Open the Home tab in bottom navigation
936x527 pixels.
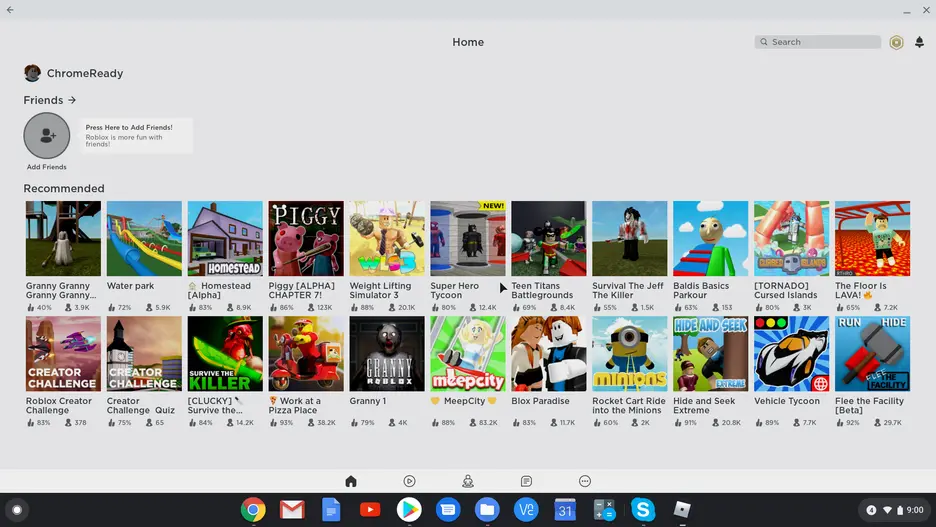(x=351, y=481)
